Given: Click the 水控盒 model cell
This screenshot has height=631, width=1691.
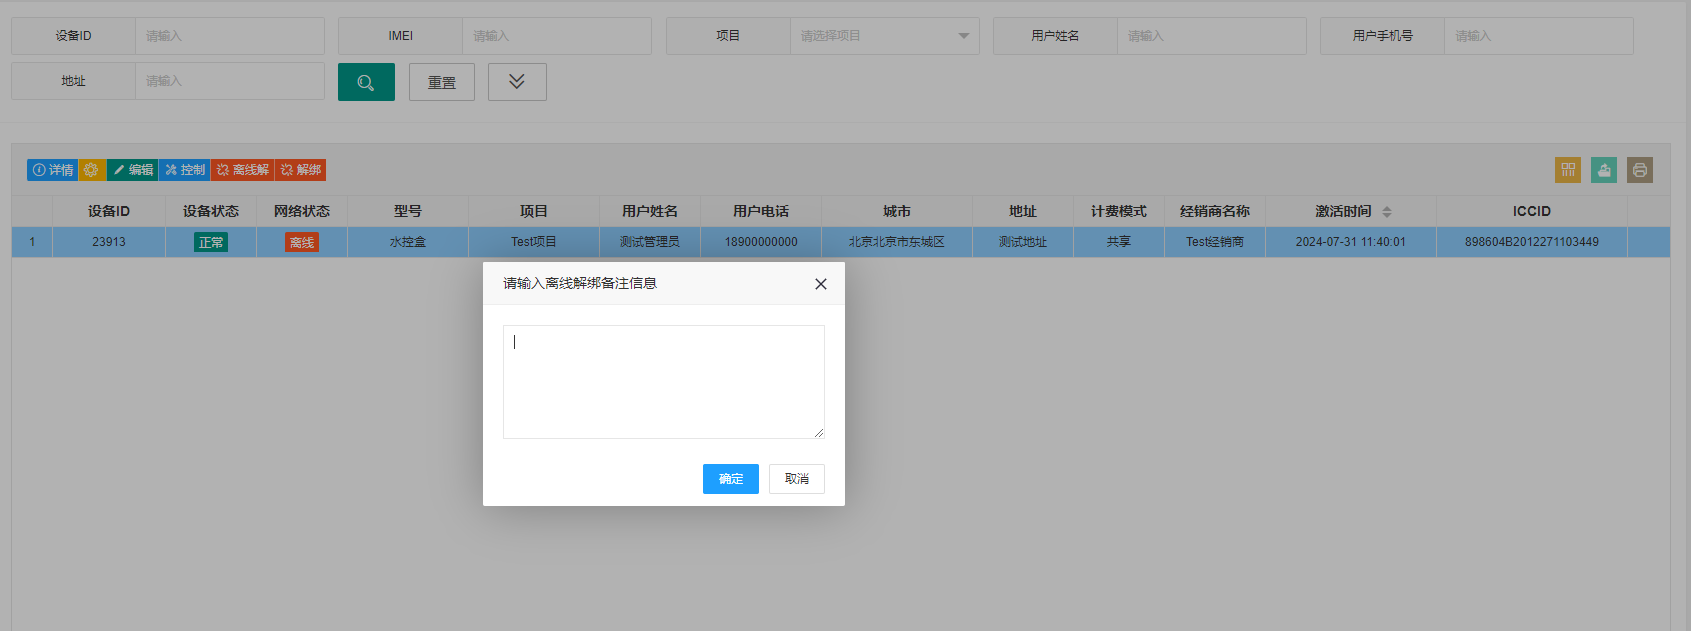Looking at the screenshot, I should point(408,242).
